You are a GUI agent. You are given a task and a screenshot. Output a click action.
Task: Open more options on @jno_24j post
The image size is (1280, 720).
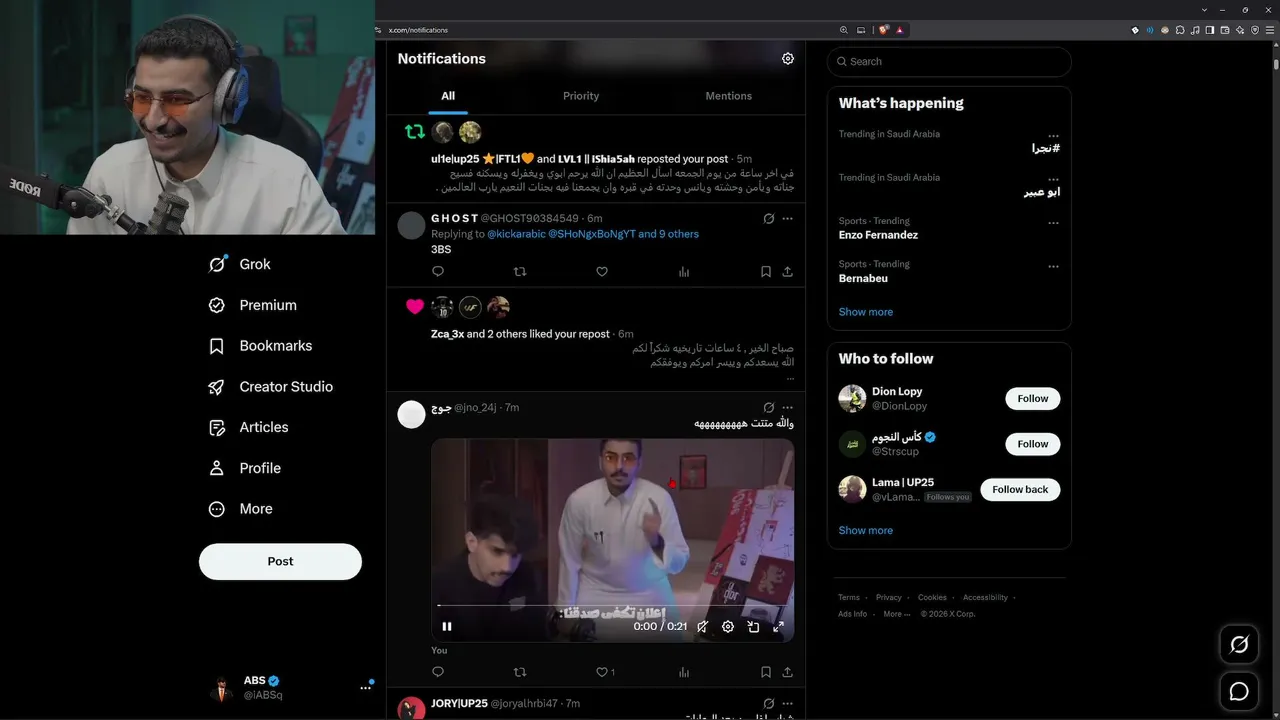click(788, 408)
